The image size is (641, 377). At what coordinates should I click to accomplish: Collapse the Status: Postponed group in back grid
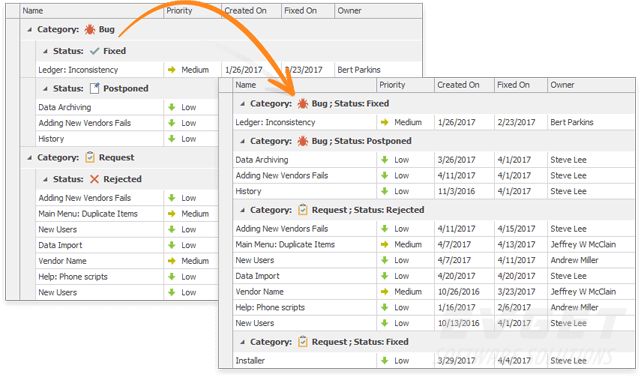pos(45,89)
